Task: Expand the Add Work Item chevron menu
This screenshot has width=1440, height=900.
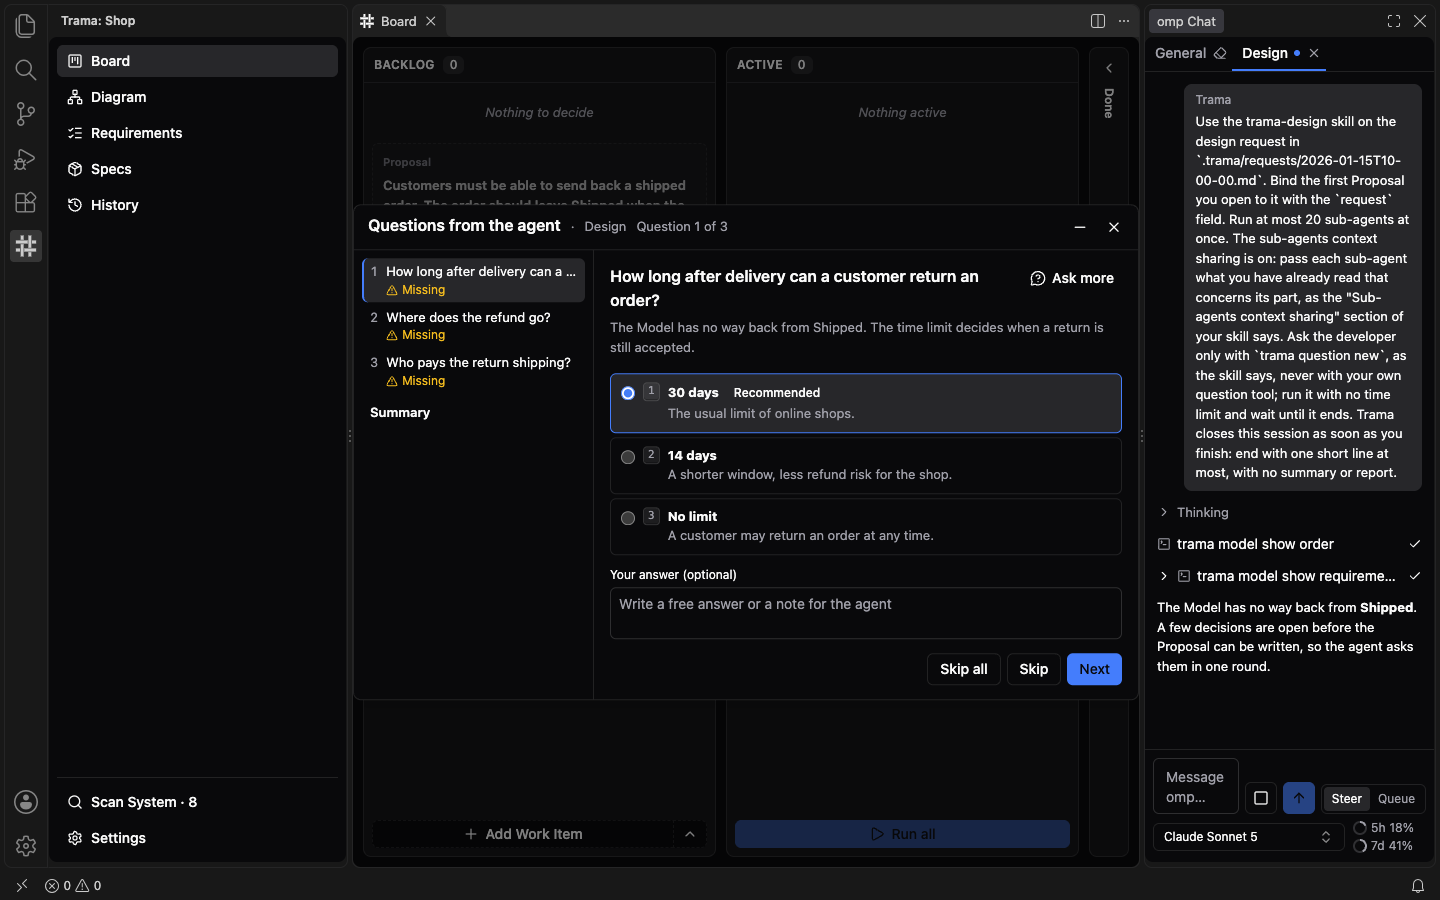Action: pos(690,834)
